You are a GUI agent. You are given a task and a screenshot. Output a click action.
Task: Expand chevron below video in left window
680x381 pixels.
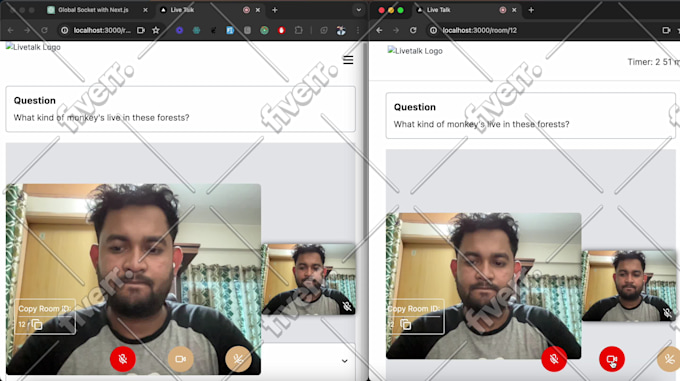pyautogui.click(x=344, y=361)
